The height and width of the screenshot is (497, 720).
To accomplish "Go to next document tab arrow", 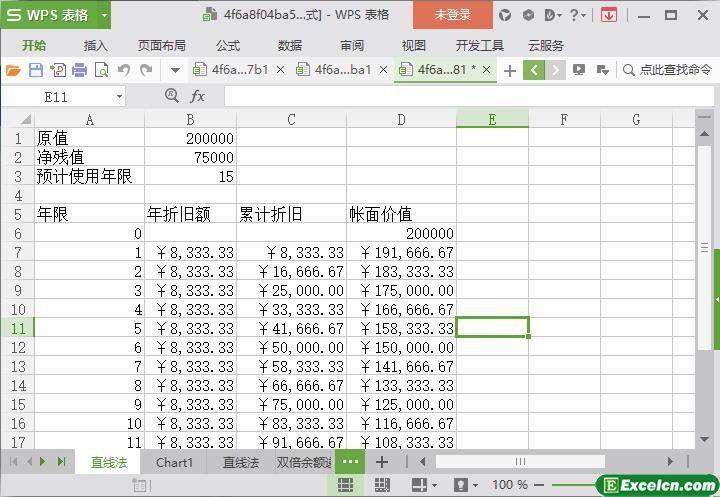I will coord(555,70).
